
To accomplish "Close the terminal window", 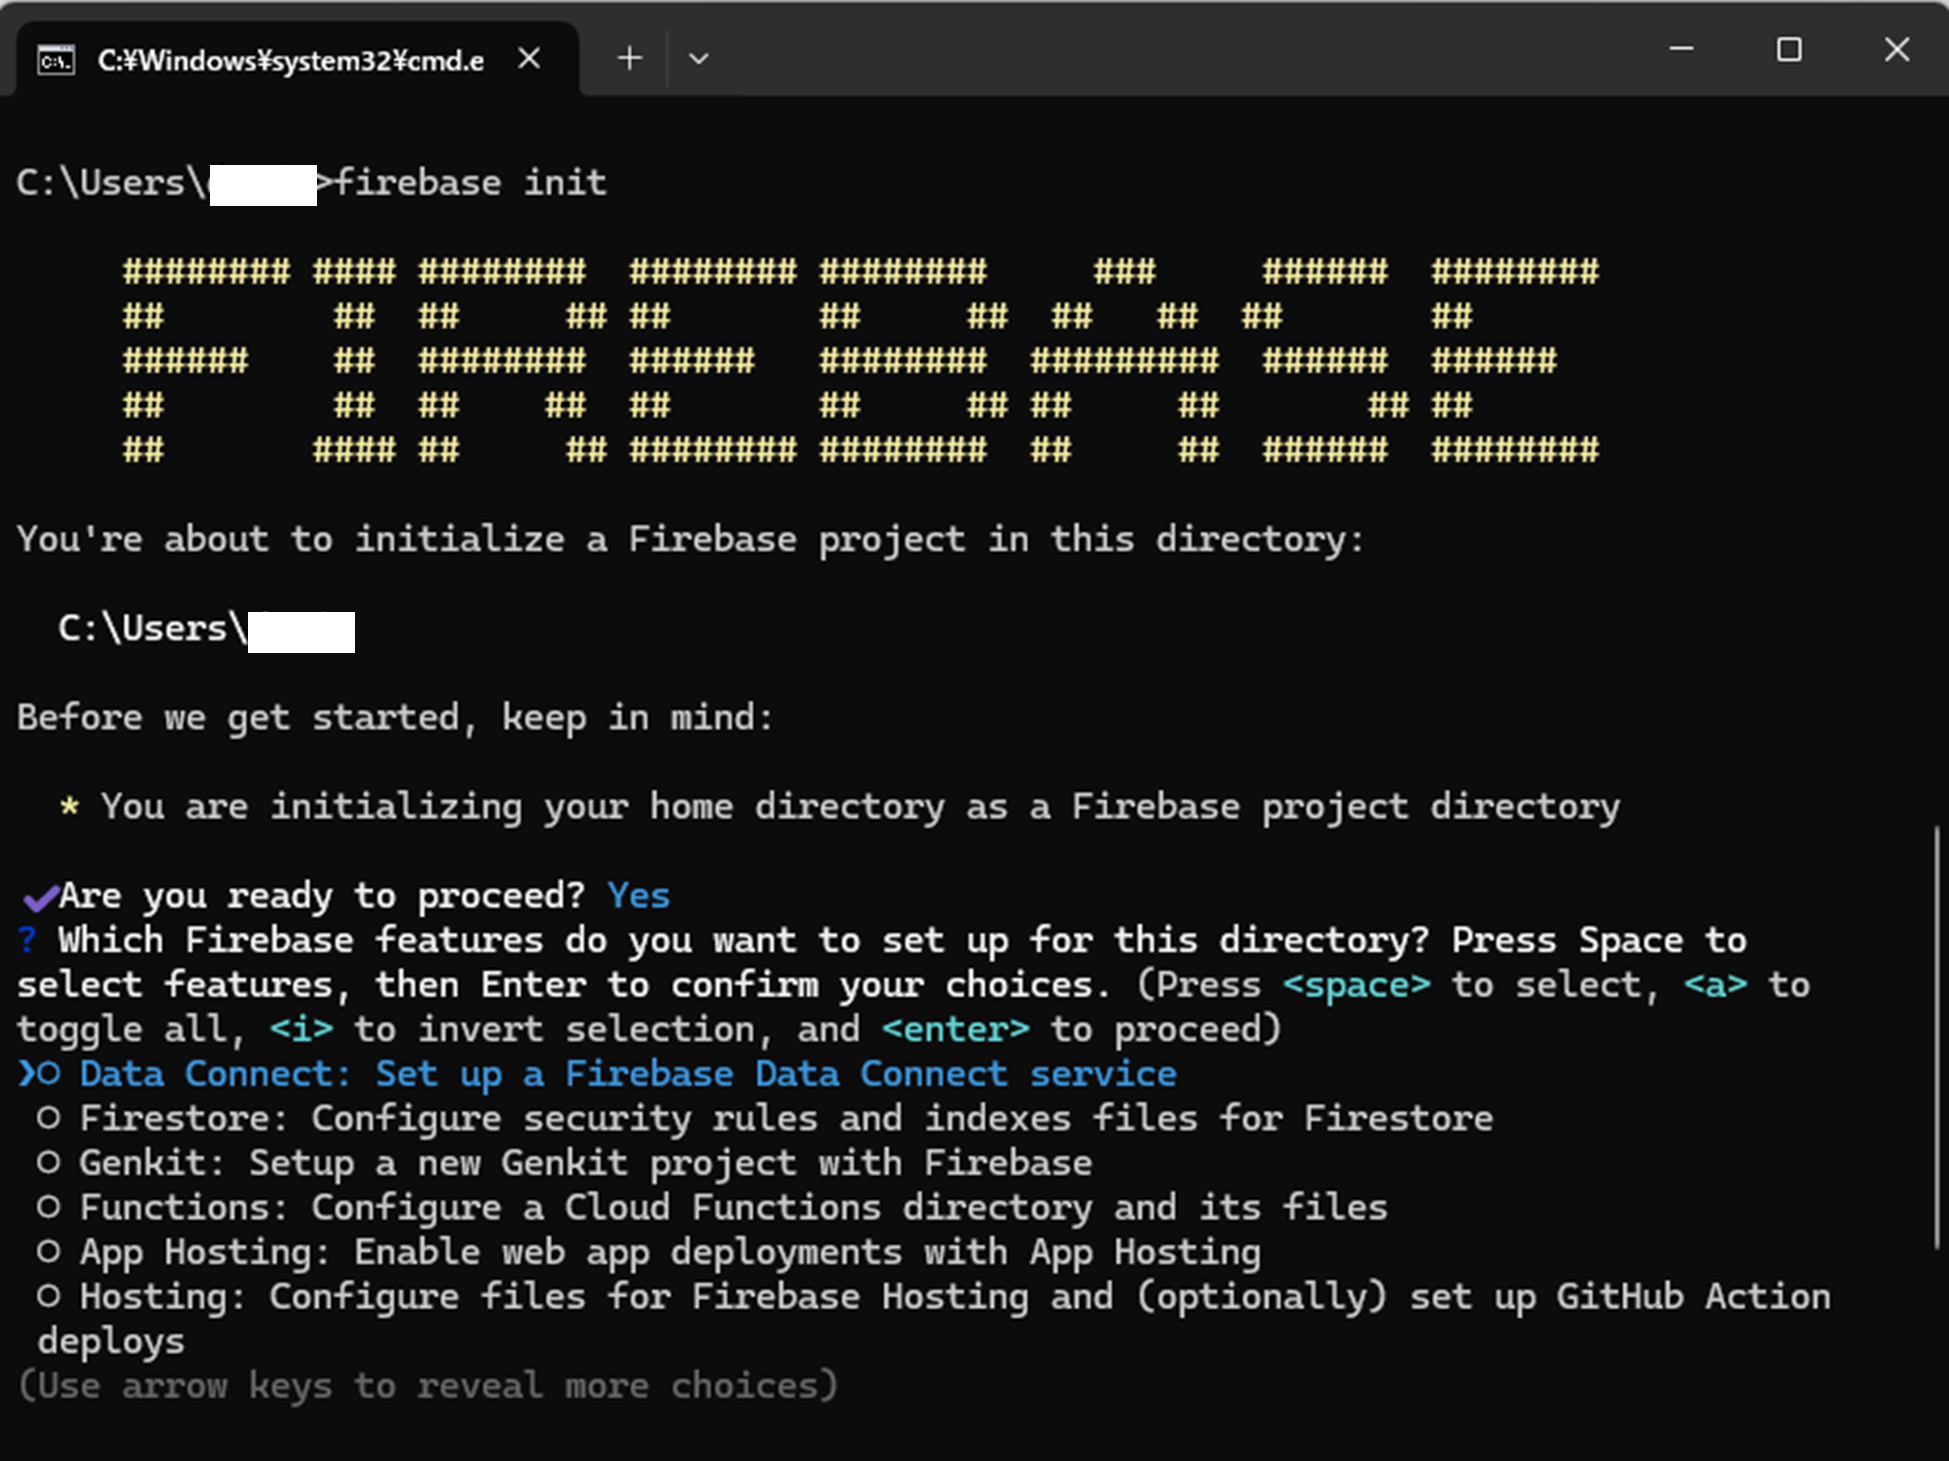I will click(1897, 49).
